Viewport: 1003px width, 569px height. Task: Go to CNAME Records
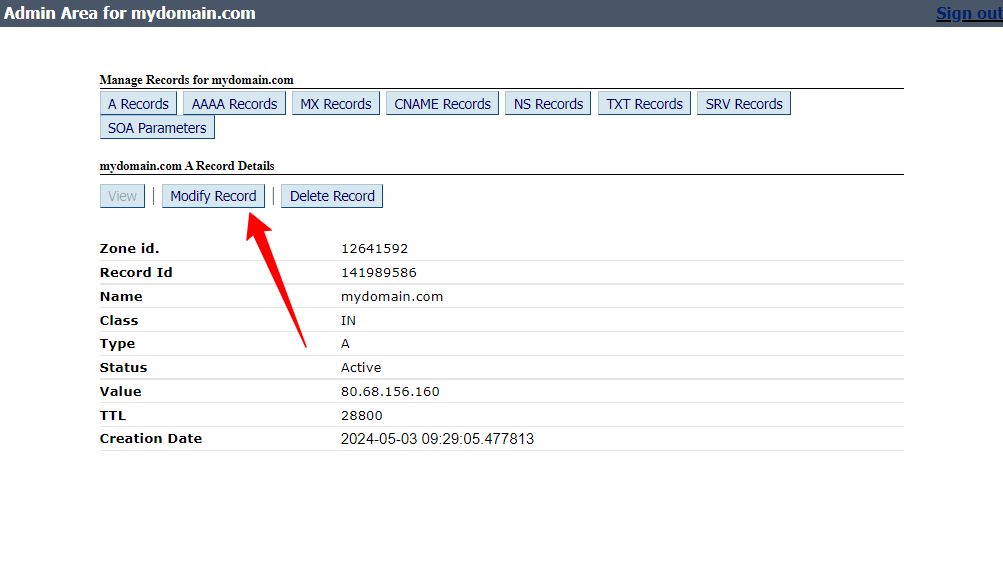(442, 104)
